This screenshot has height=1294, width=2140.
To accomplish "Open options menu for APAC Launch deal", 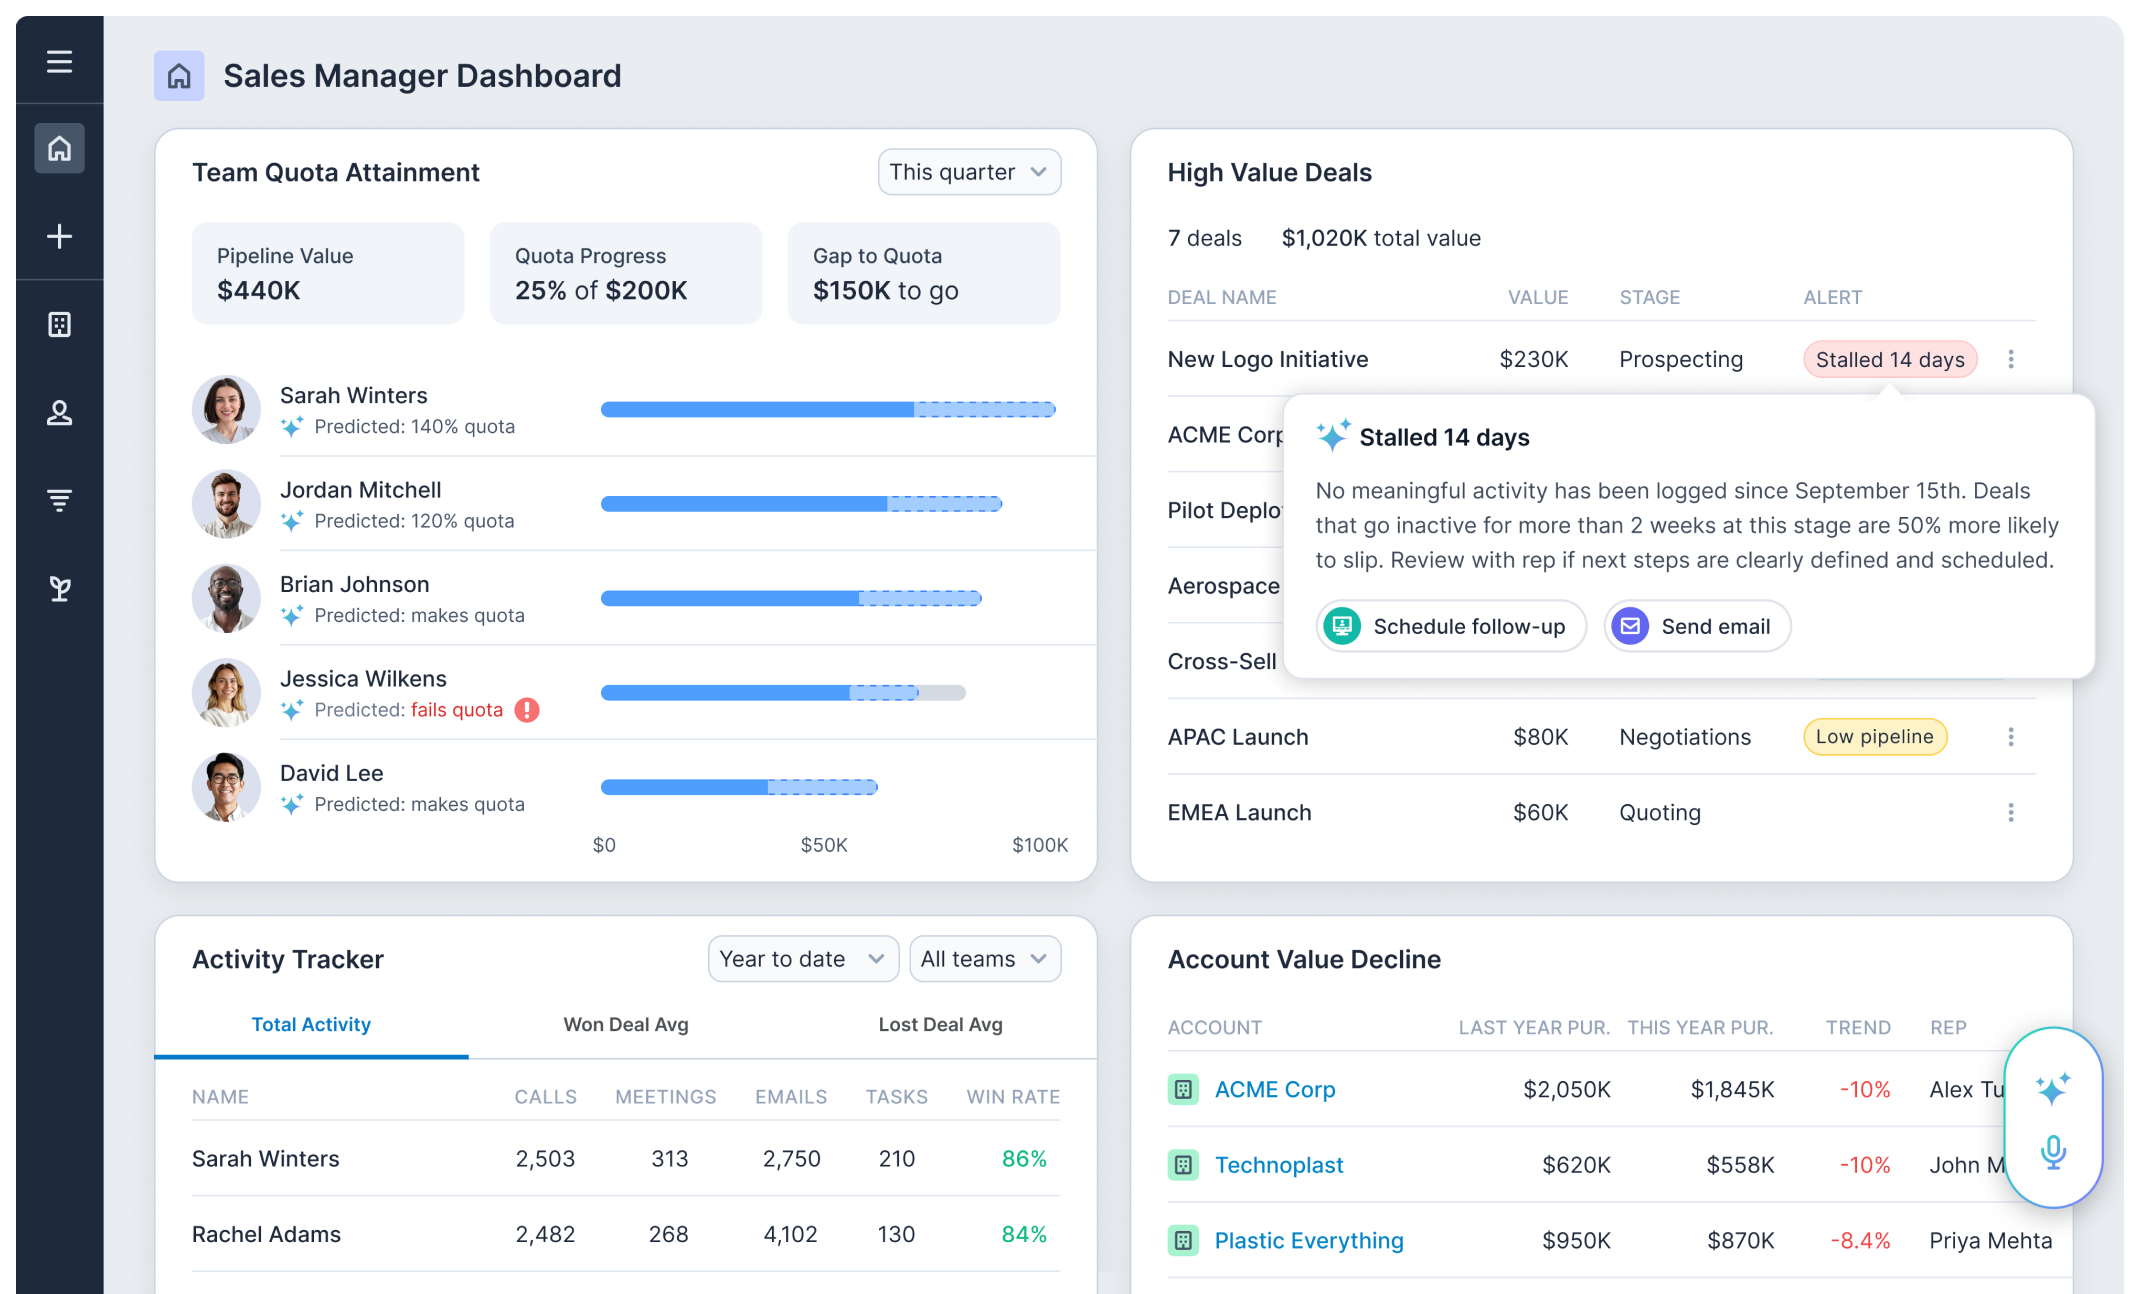I will (x=2011, y=737).
